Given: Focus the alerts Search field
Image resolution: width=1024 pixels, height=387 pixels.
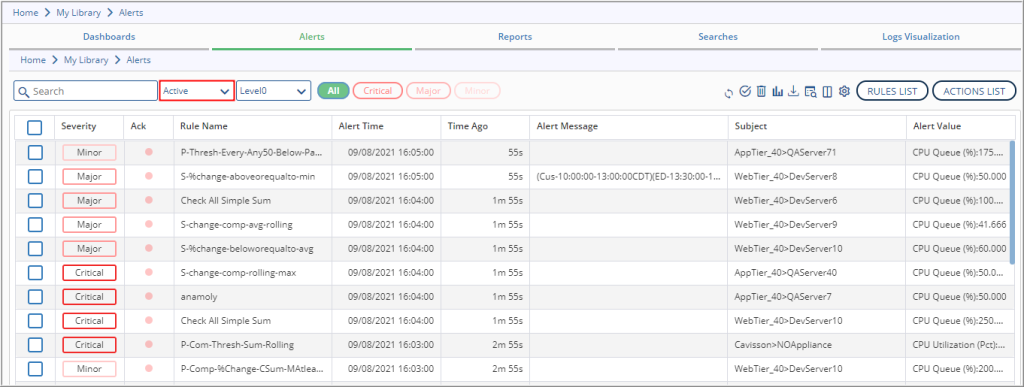Looking at the screenshot, I should pyautogui.click(x=86, y=91).
